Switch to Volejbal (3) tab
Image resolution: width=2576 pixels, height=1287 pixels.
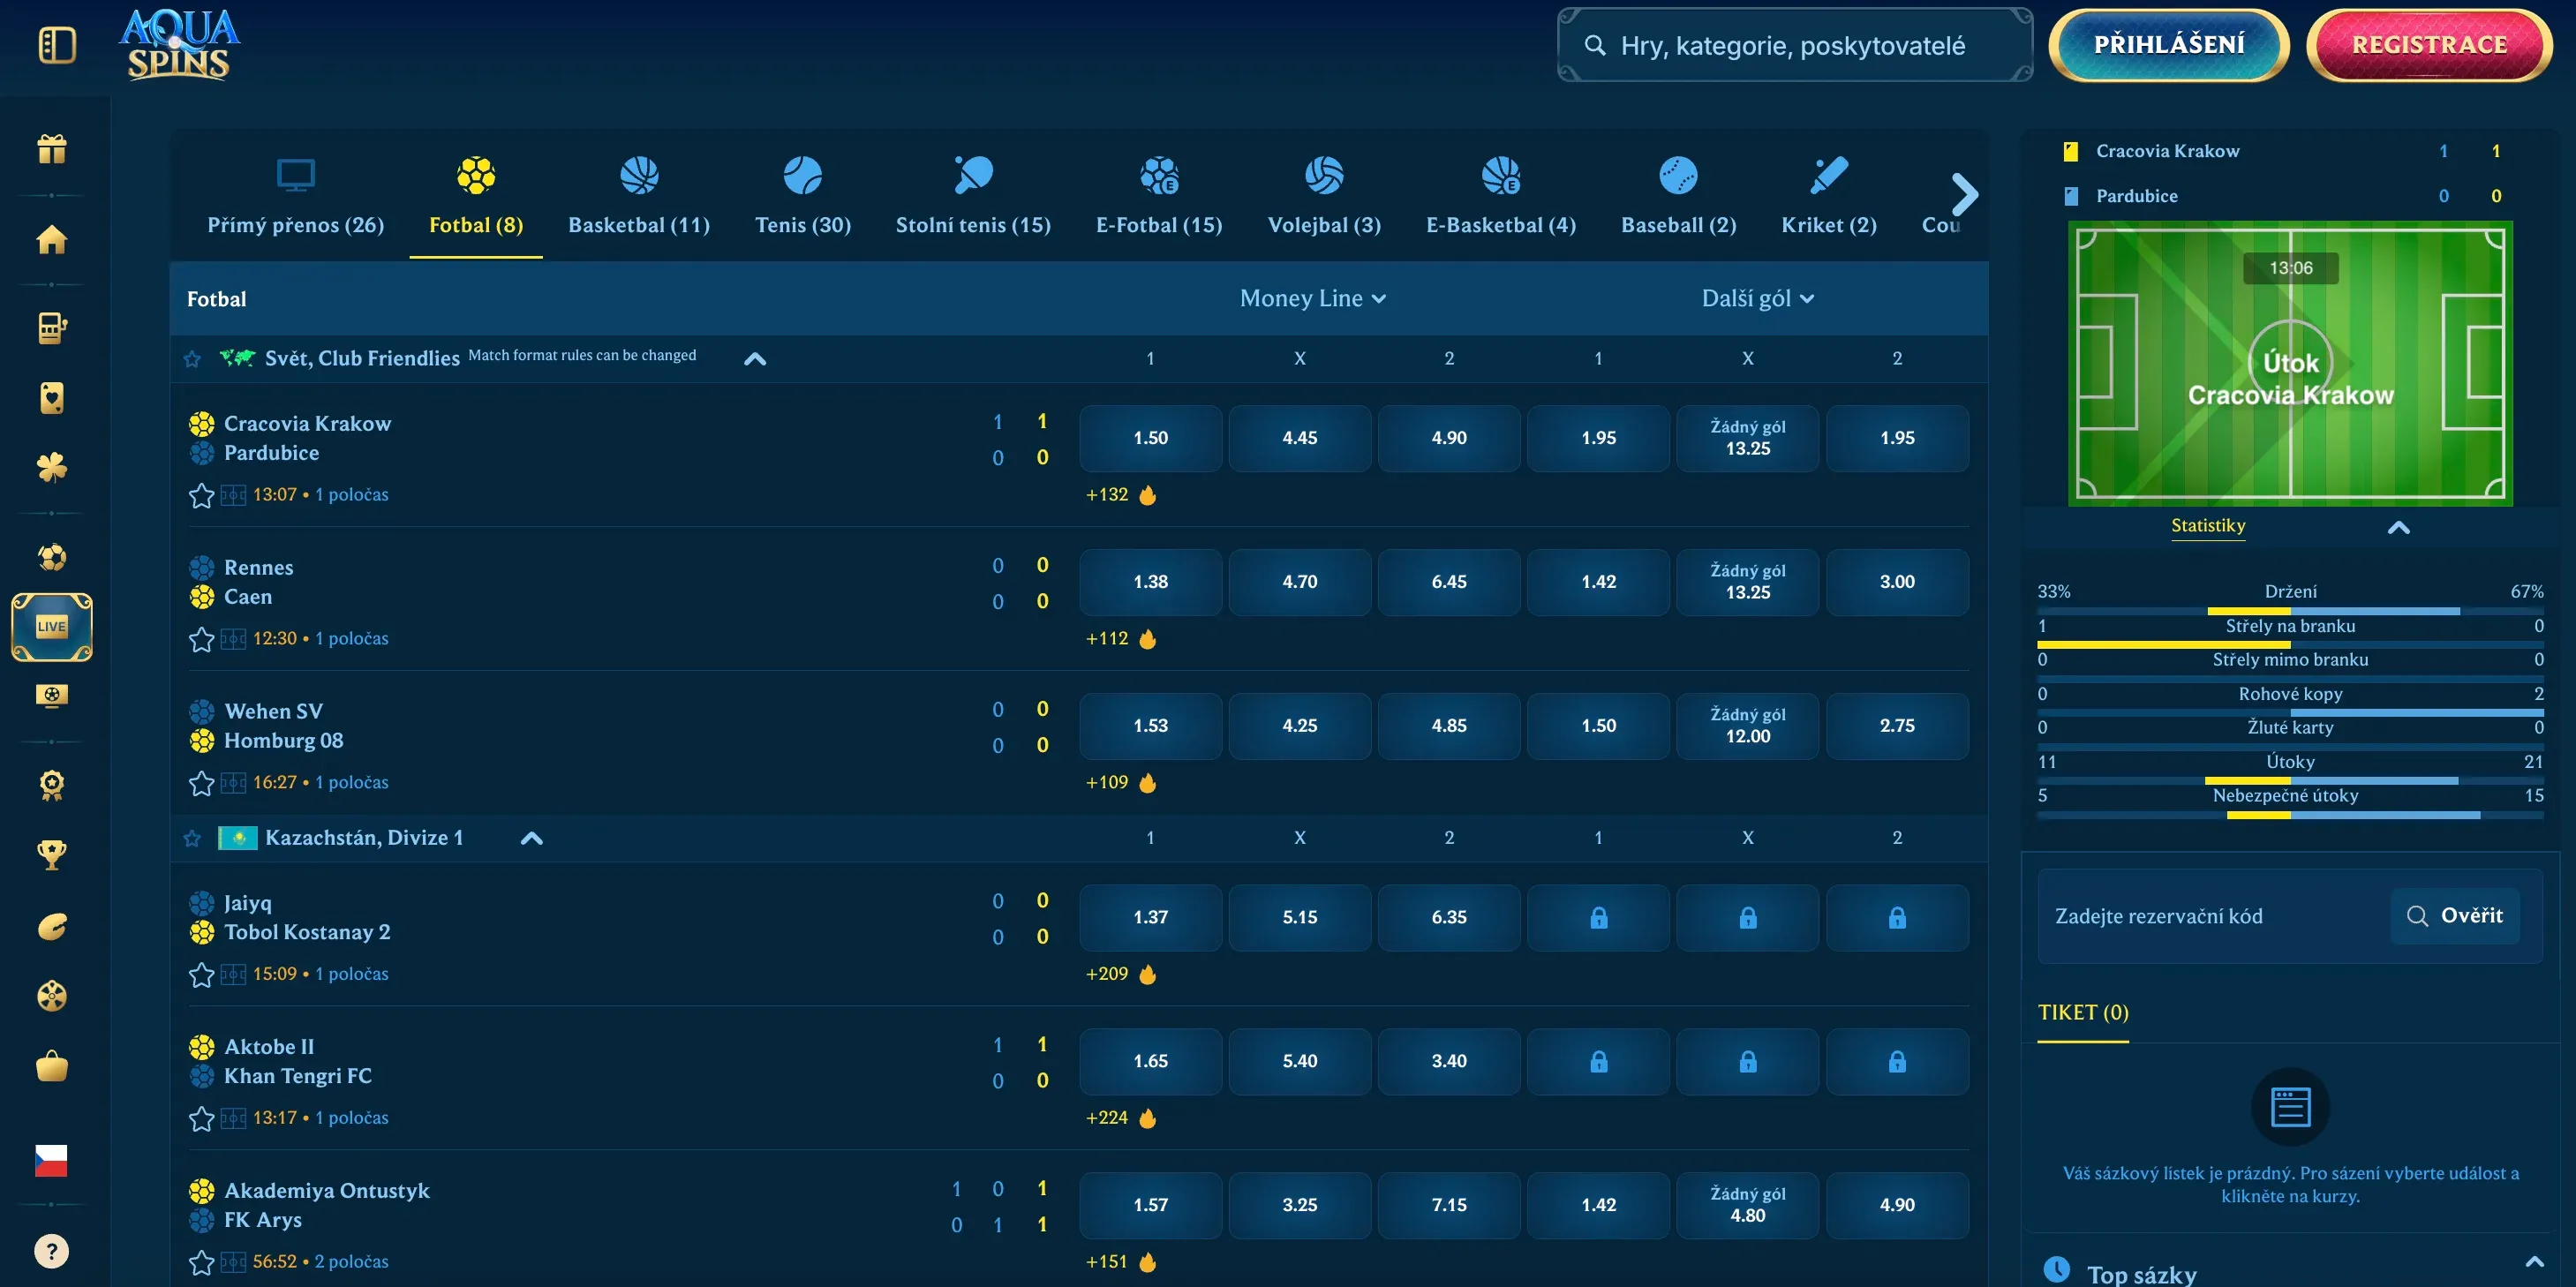point(1324,197)
